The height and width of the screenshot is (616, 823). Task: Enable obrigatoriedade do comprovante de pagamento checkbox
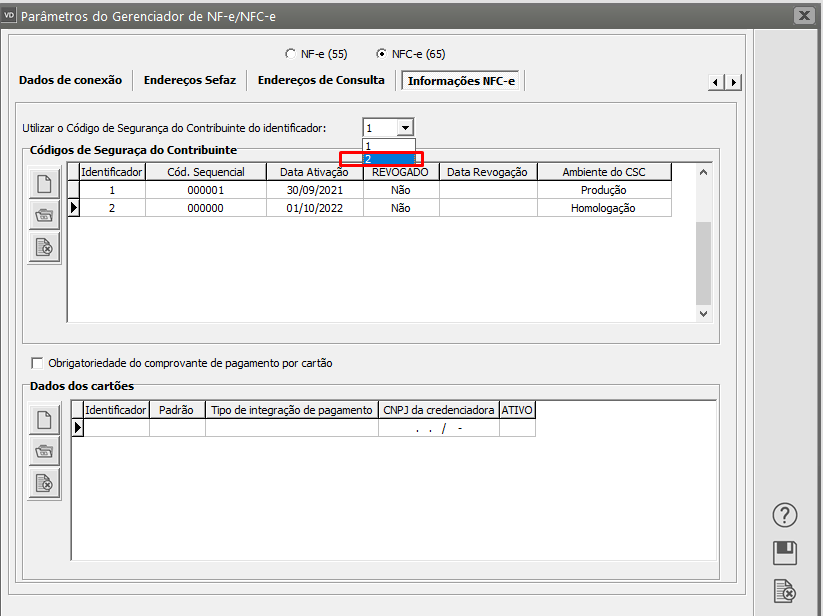pyautogui.click(x=38, y=363)
